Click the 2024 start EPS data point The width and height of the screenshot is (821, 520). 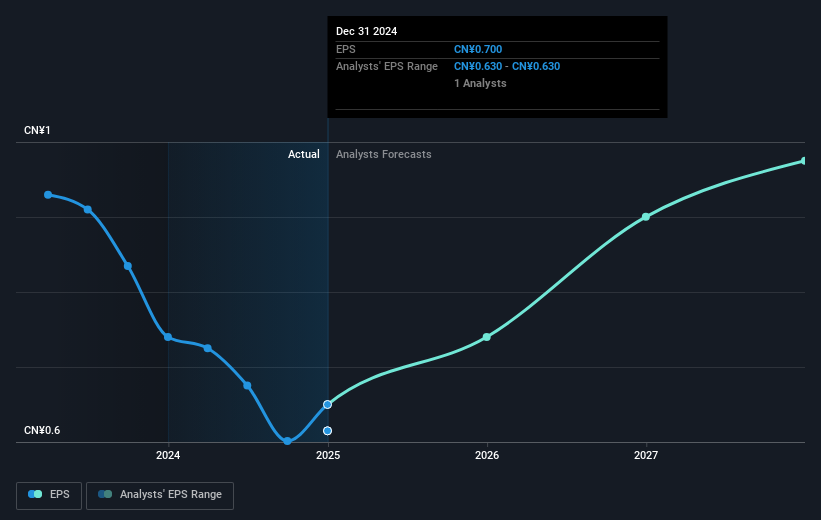(x=168, y=337)
